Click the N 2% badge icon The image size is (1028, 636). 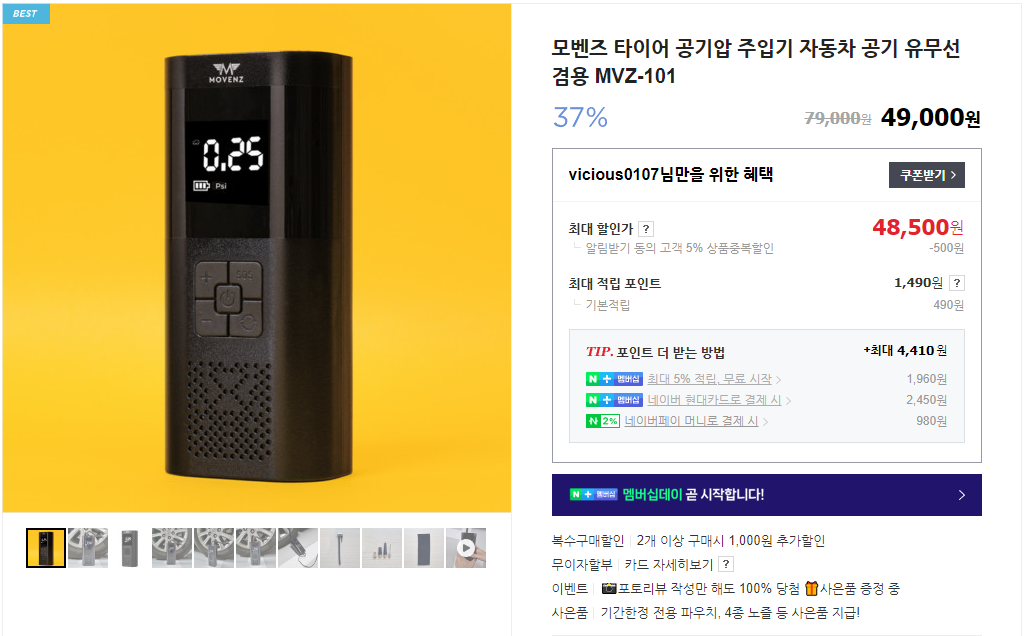point(603,421)
